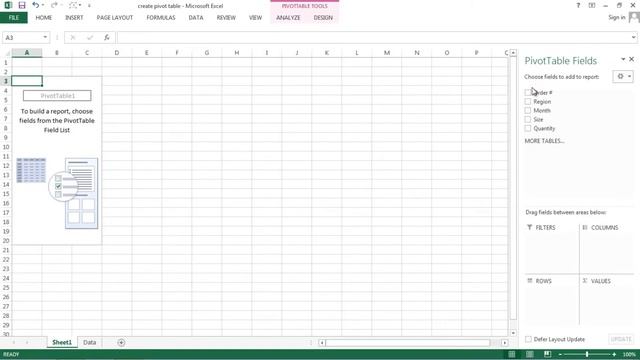Switch to Page Layout view icon
The image size is (640, 360).
point(529,354)
